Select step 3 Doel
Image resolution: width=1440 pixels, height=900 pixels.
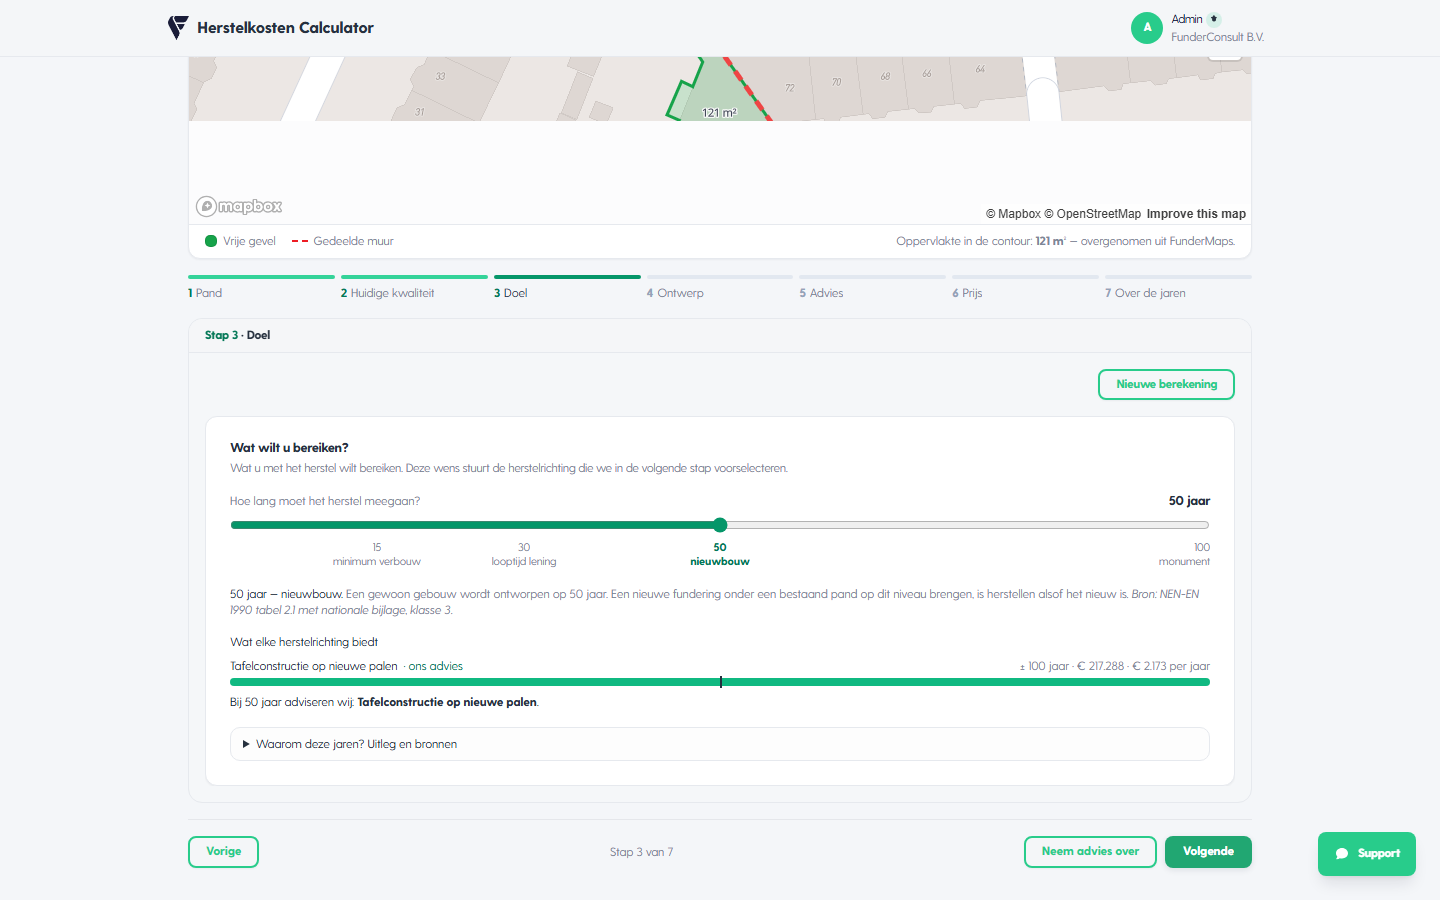(x=567, y=286)
